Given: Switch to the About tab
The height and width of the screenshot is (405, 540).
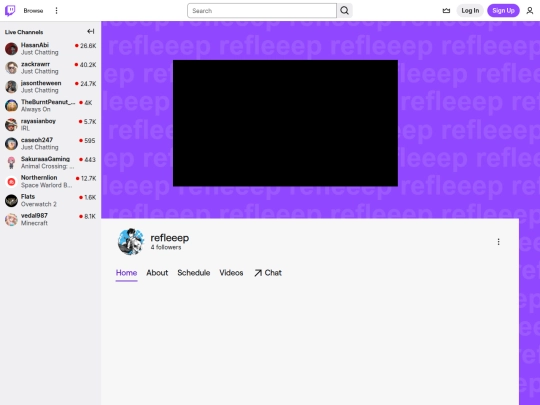Looking at the screenshot, I should (157, 273).
